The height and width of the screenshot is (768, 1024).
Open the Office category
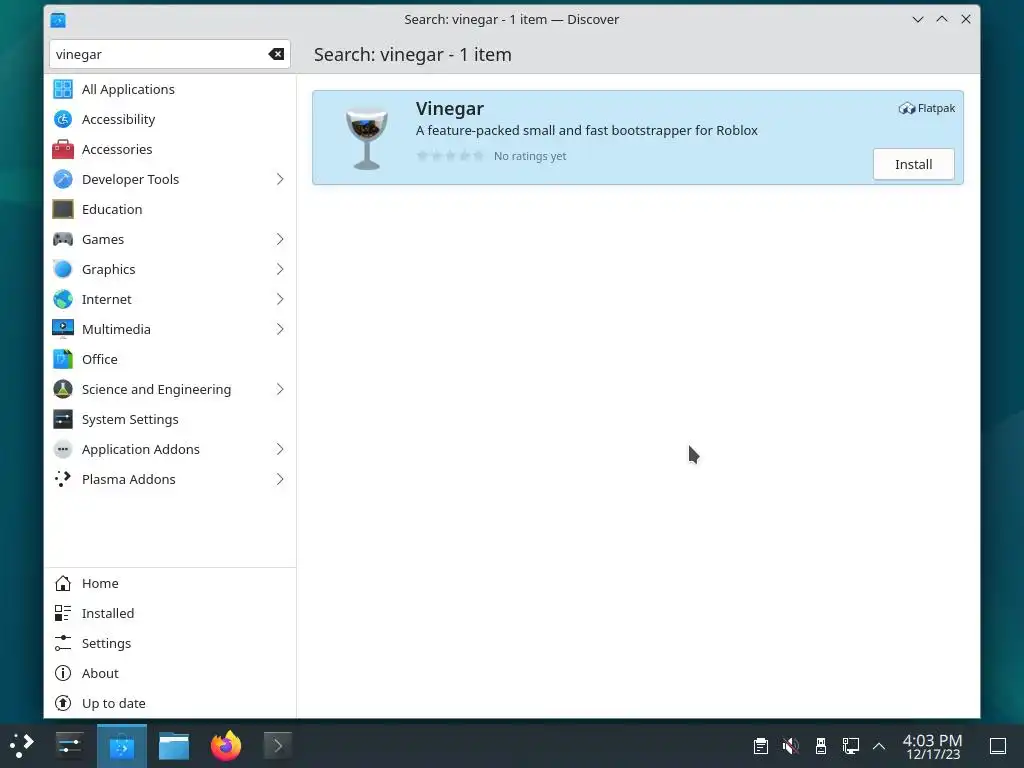pos(170,360)
